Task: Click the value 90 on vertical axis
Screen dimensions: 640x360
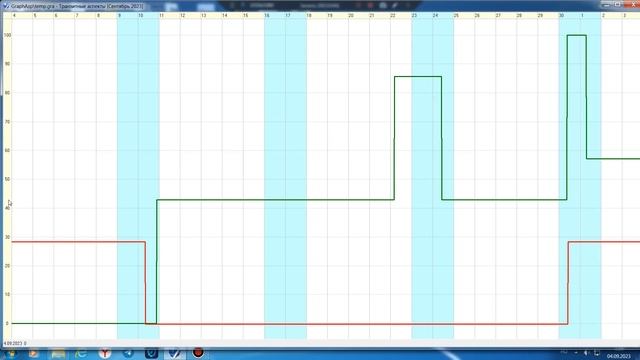Action: [x=7, y=64]
